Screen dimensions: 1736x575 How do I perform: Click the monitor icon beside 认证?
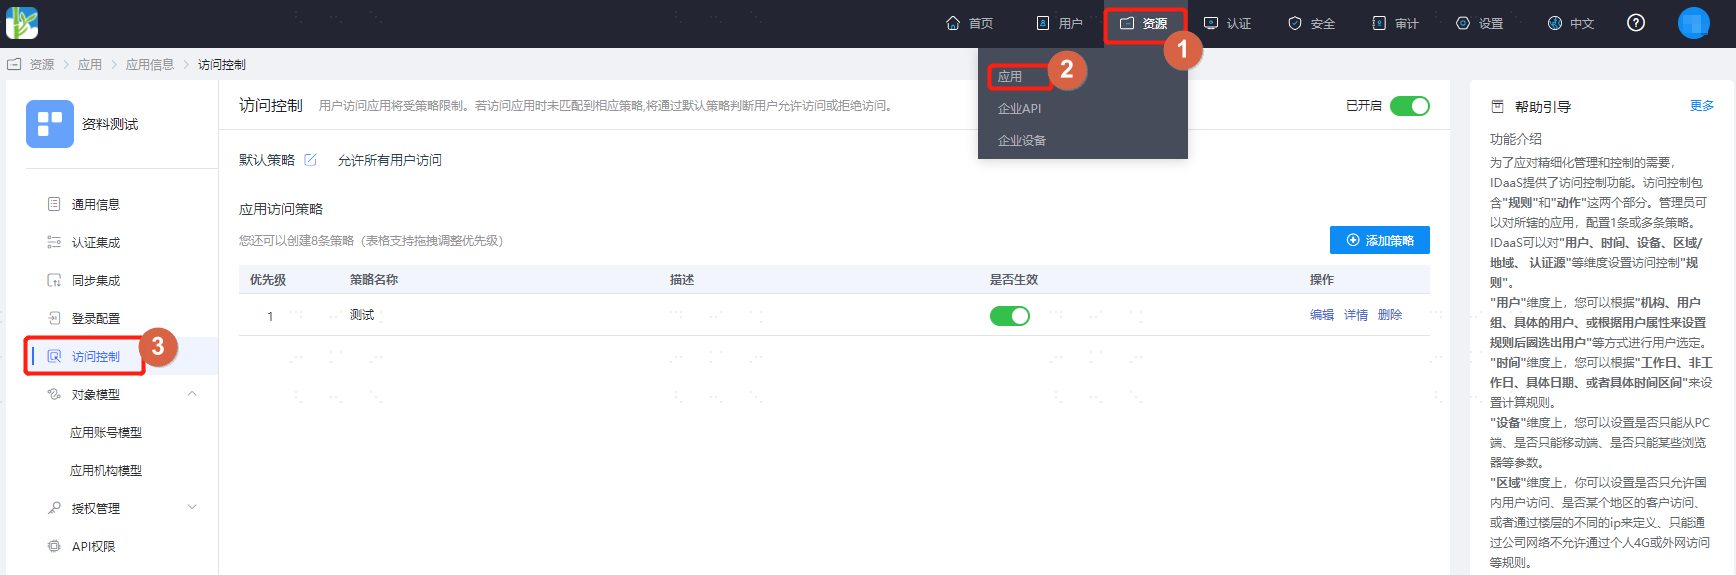[x=1211, y=23]
